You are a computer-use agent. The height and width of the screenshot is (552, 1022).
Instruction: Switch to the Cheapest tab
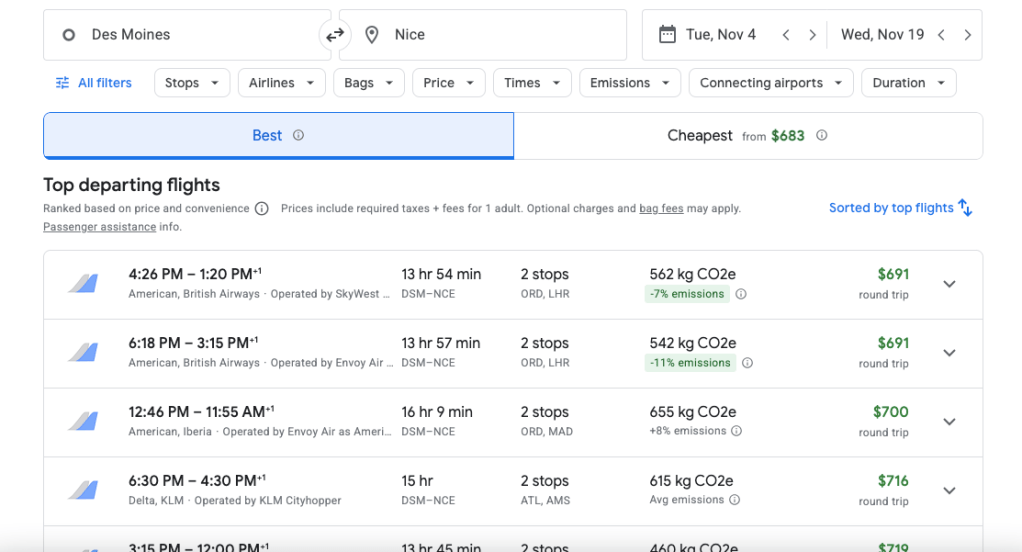(747, 135)
